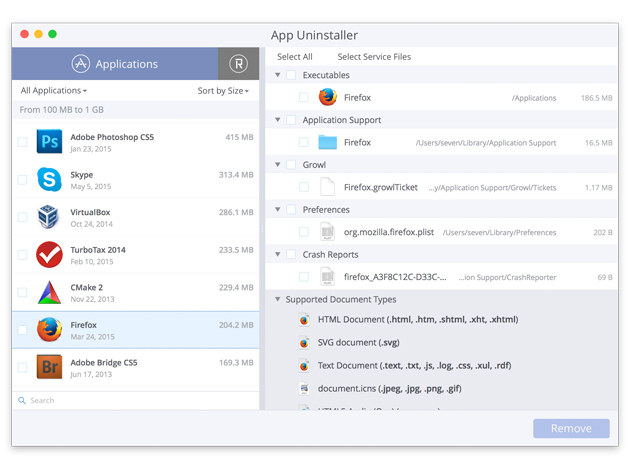Check the Firefox.growlTicket checkbox
Image resolution: width=630 pixels, height=473 pixels.
(304, 187)
